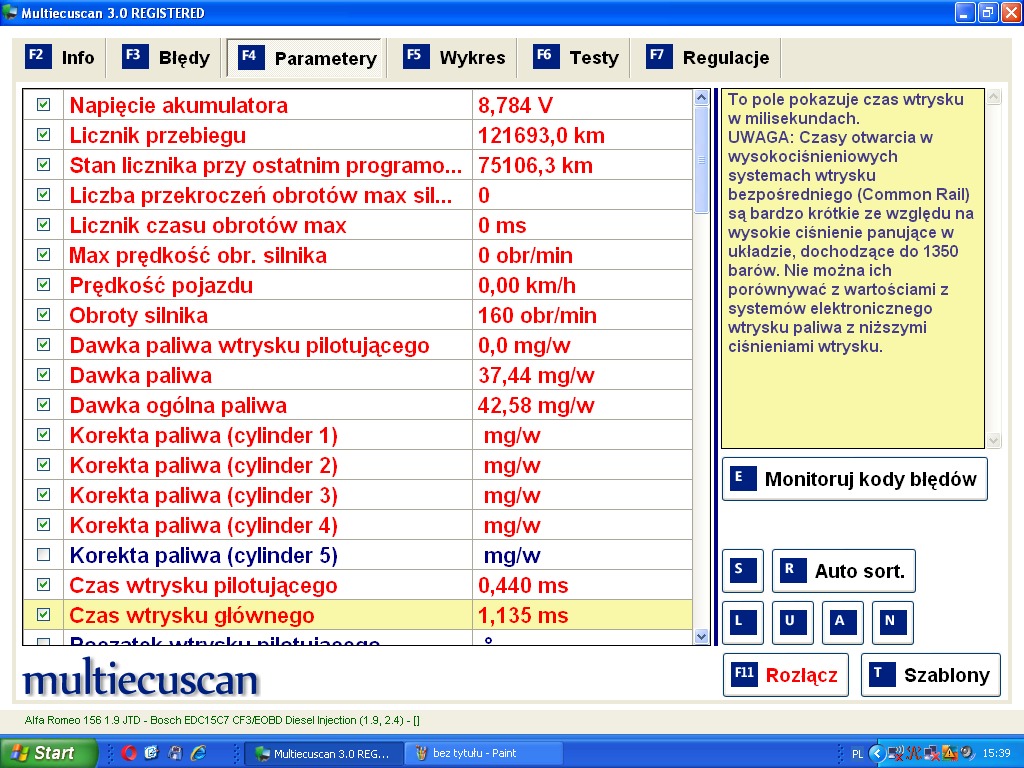Click the N shortcut button

[x=892, y=621]
